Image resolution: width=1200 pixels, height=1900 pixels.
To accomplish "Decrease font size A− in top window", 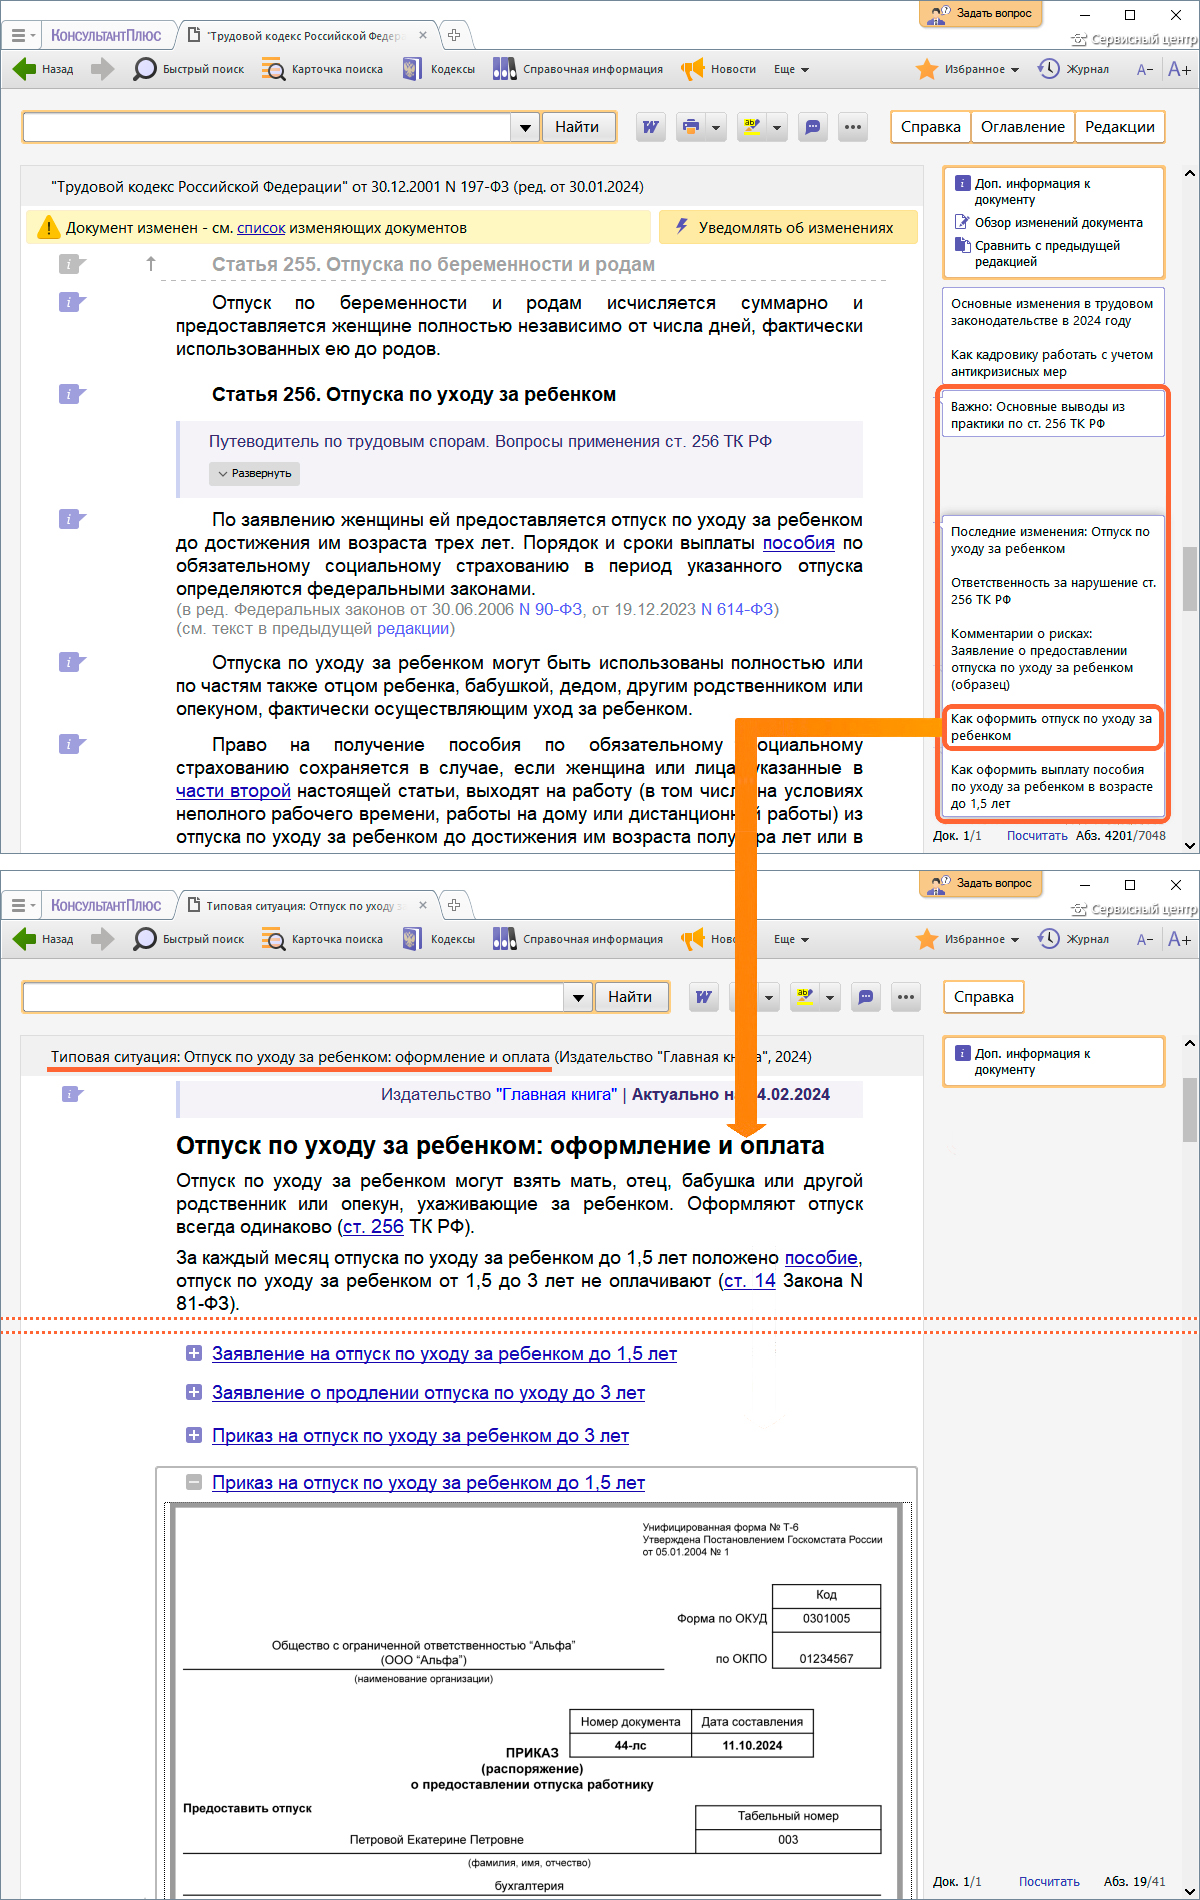I will 1145,69.
